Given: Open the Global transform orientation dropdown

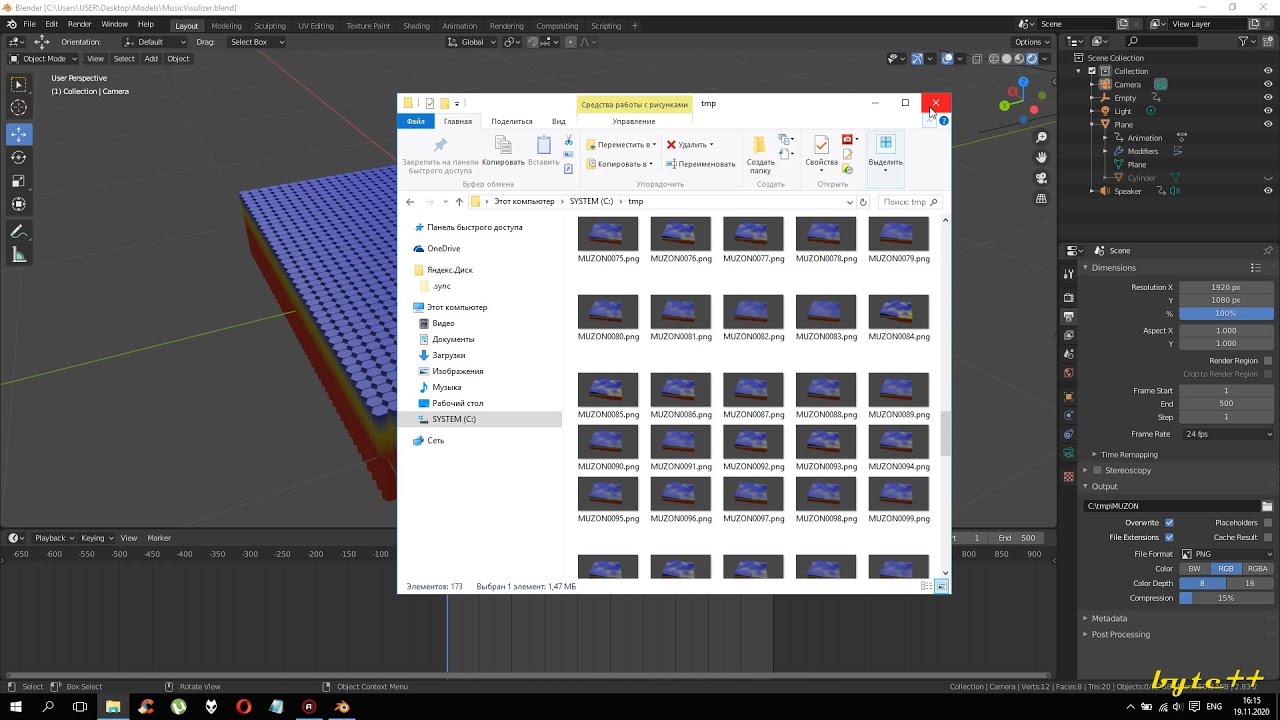Looking at the screenshot, I should [x=472, y=42].
